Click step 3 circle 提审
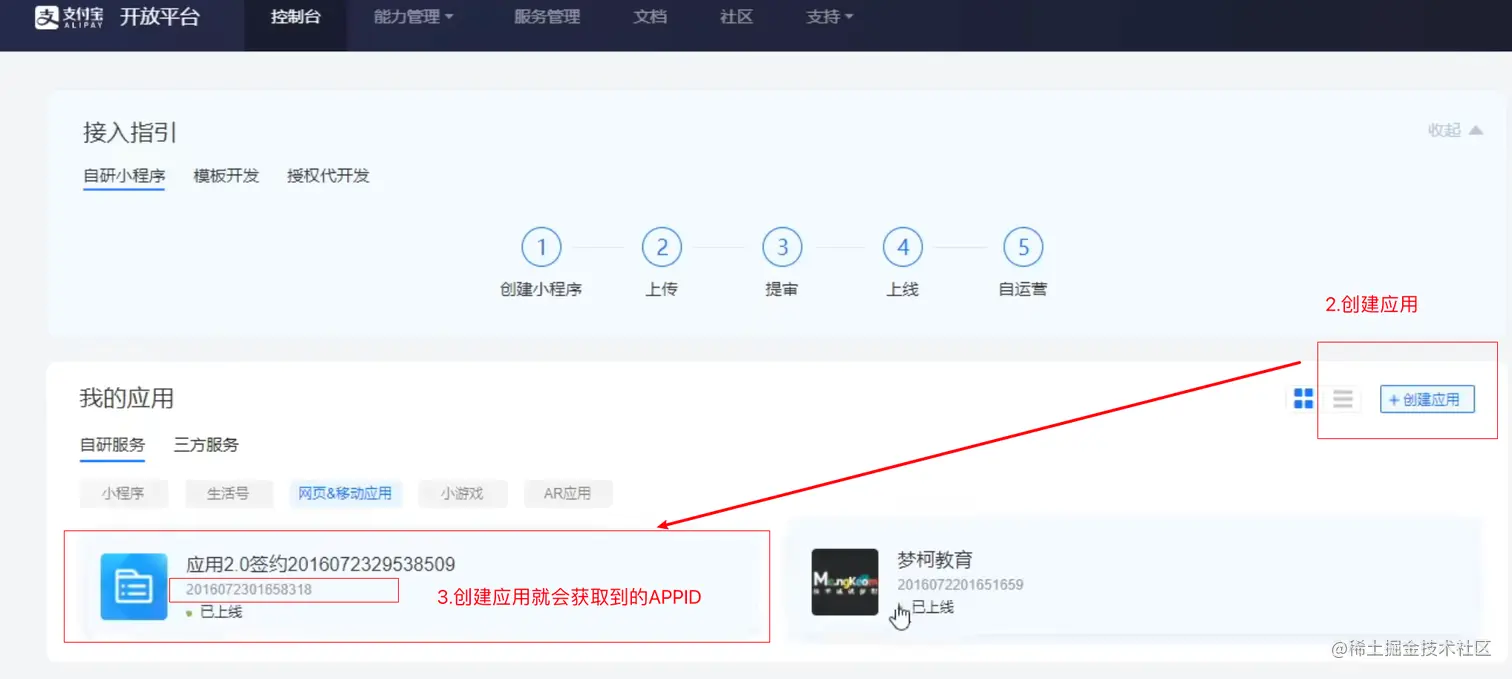This screenshot has height=679, width=1512. 782,247
